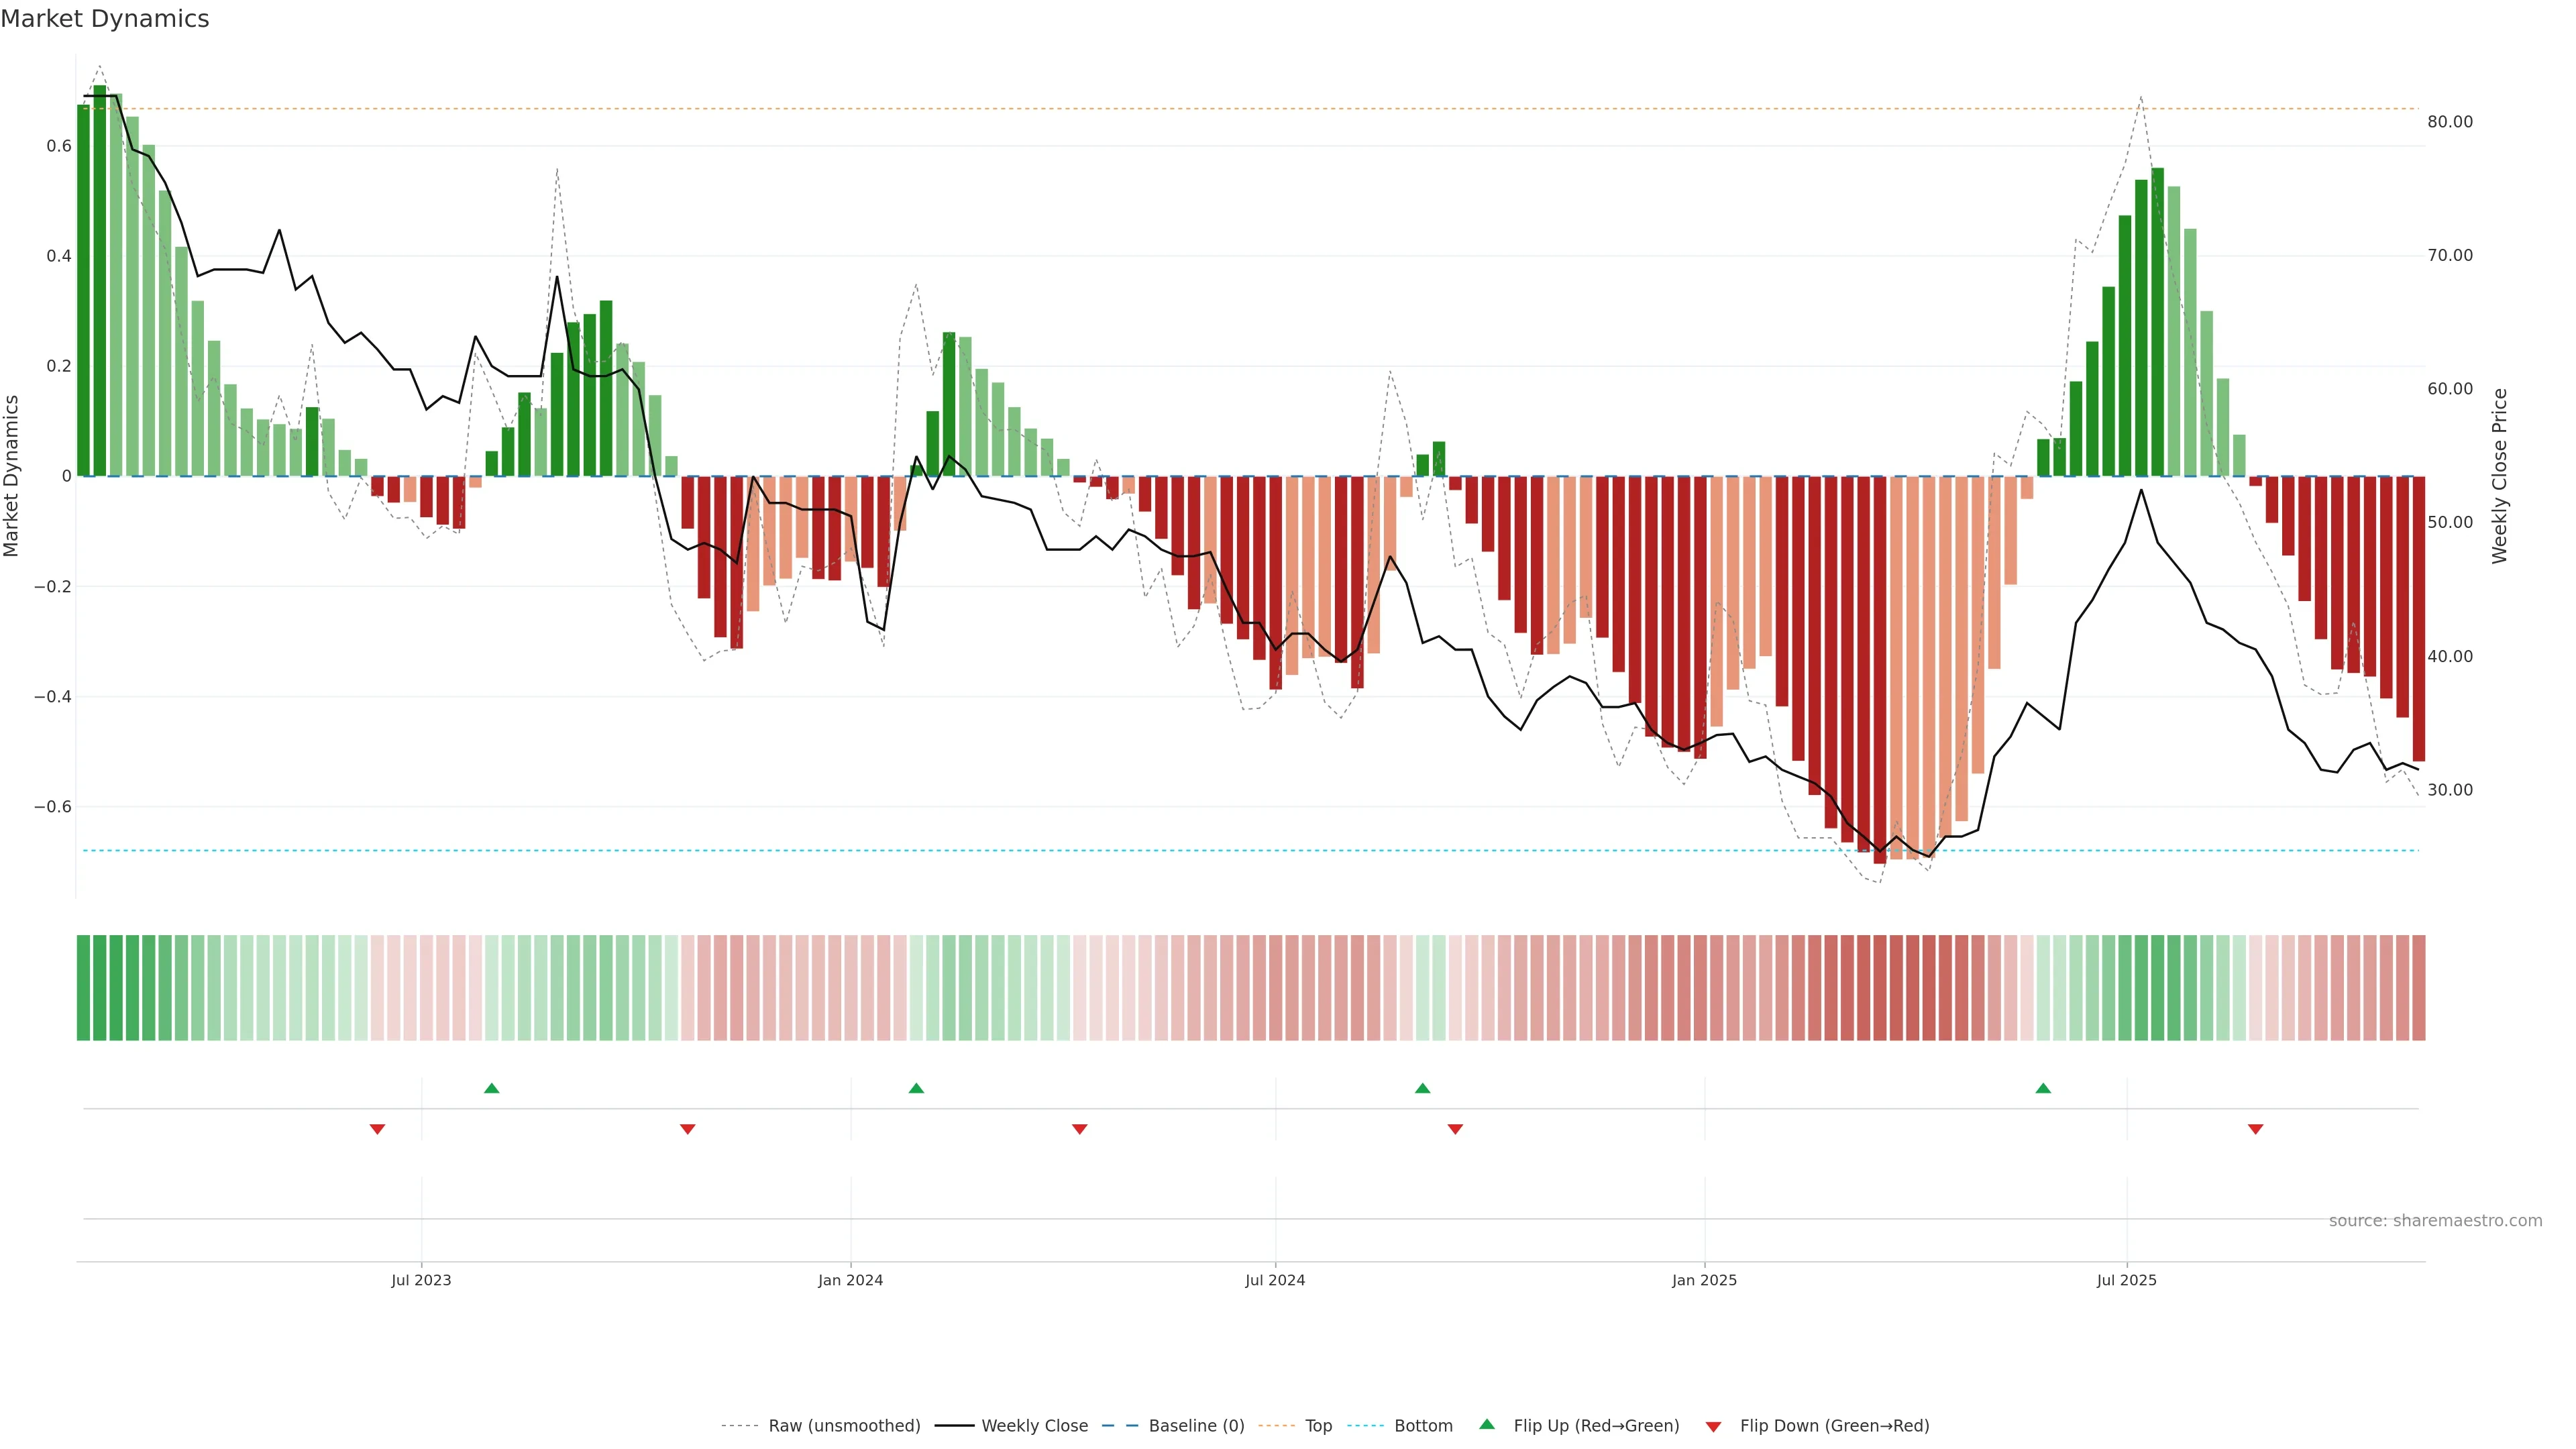Click the red flip-down triangle near Sep 2024

pos(1455,1129)
